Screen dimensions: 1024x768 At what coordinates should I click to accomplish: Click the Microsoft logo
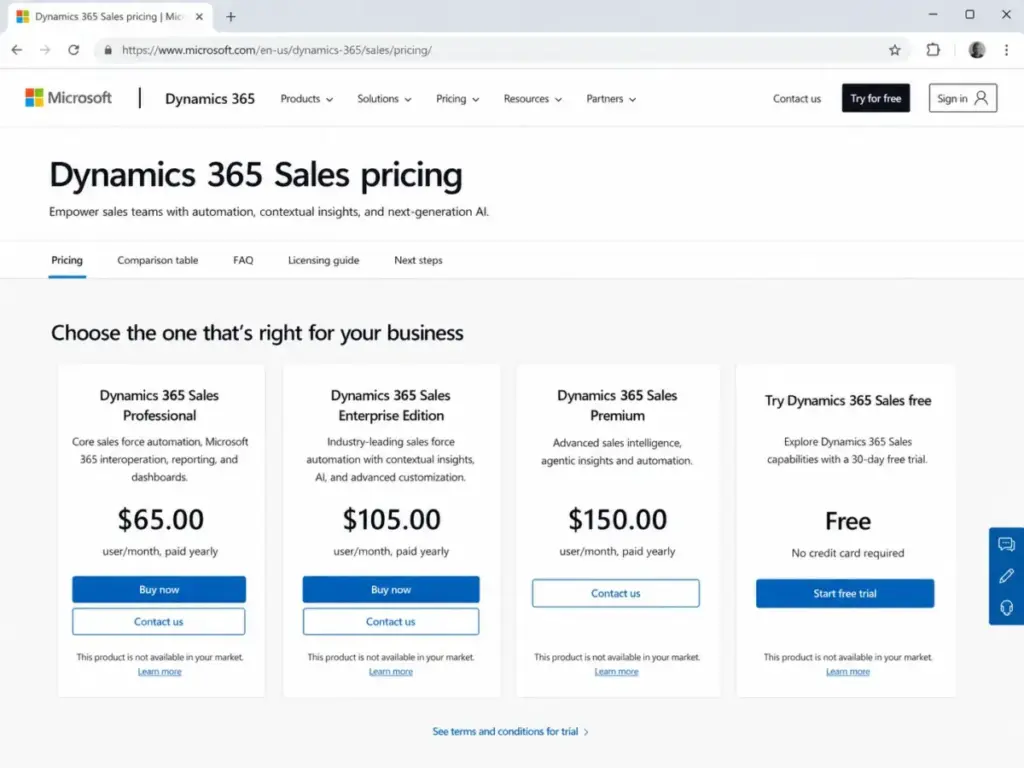[x=69, y=98]
